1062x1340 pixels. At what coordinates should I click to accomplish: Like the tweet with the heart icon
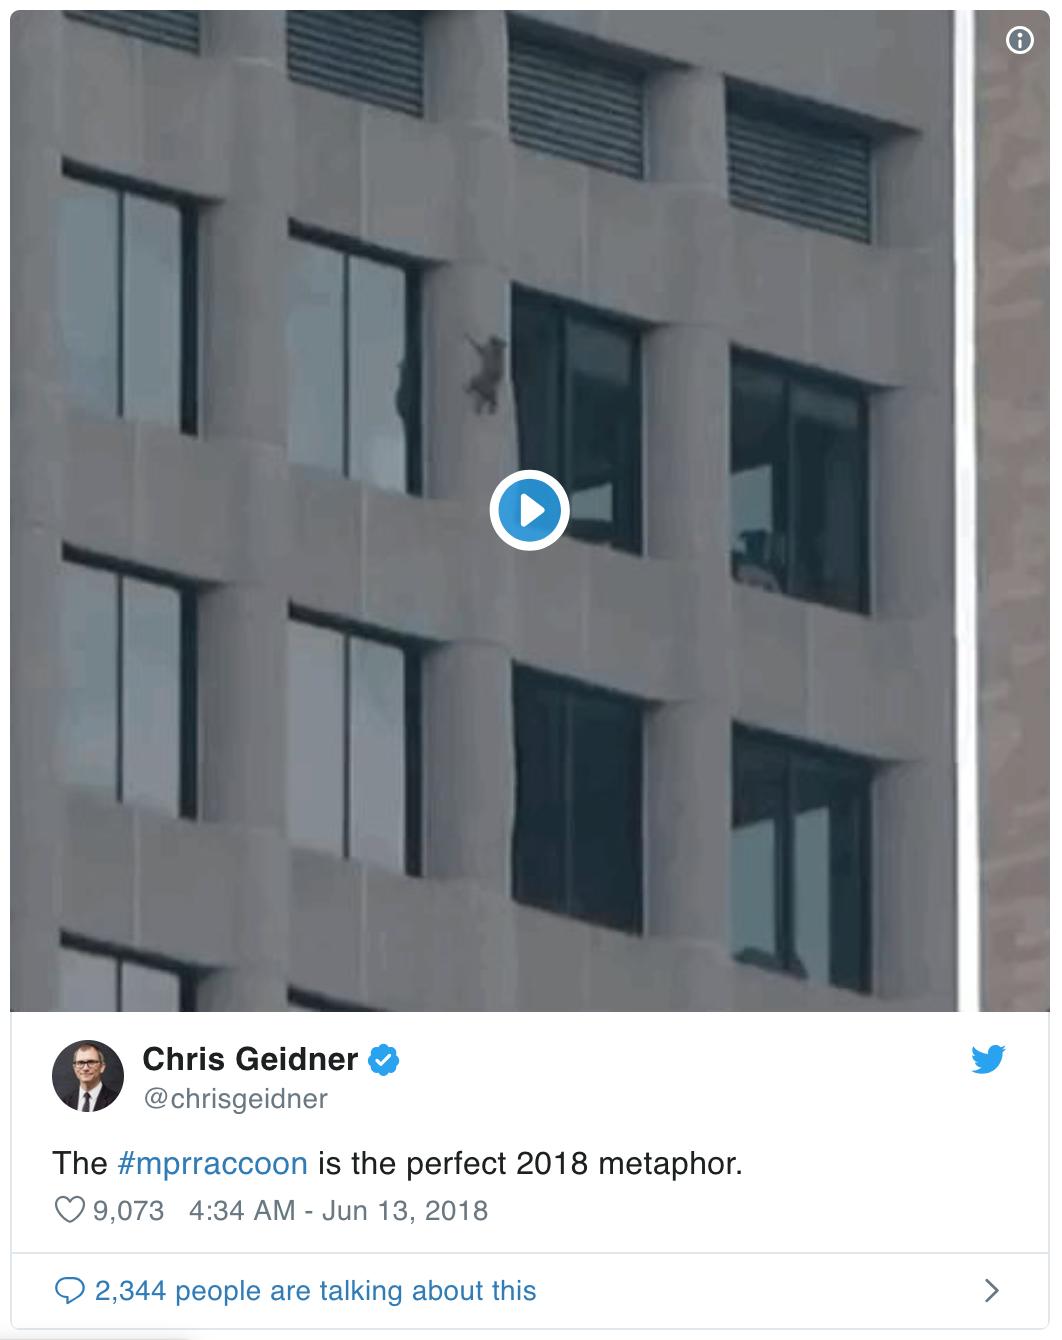coord(68,1210)
